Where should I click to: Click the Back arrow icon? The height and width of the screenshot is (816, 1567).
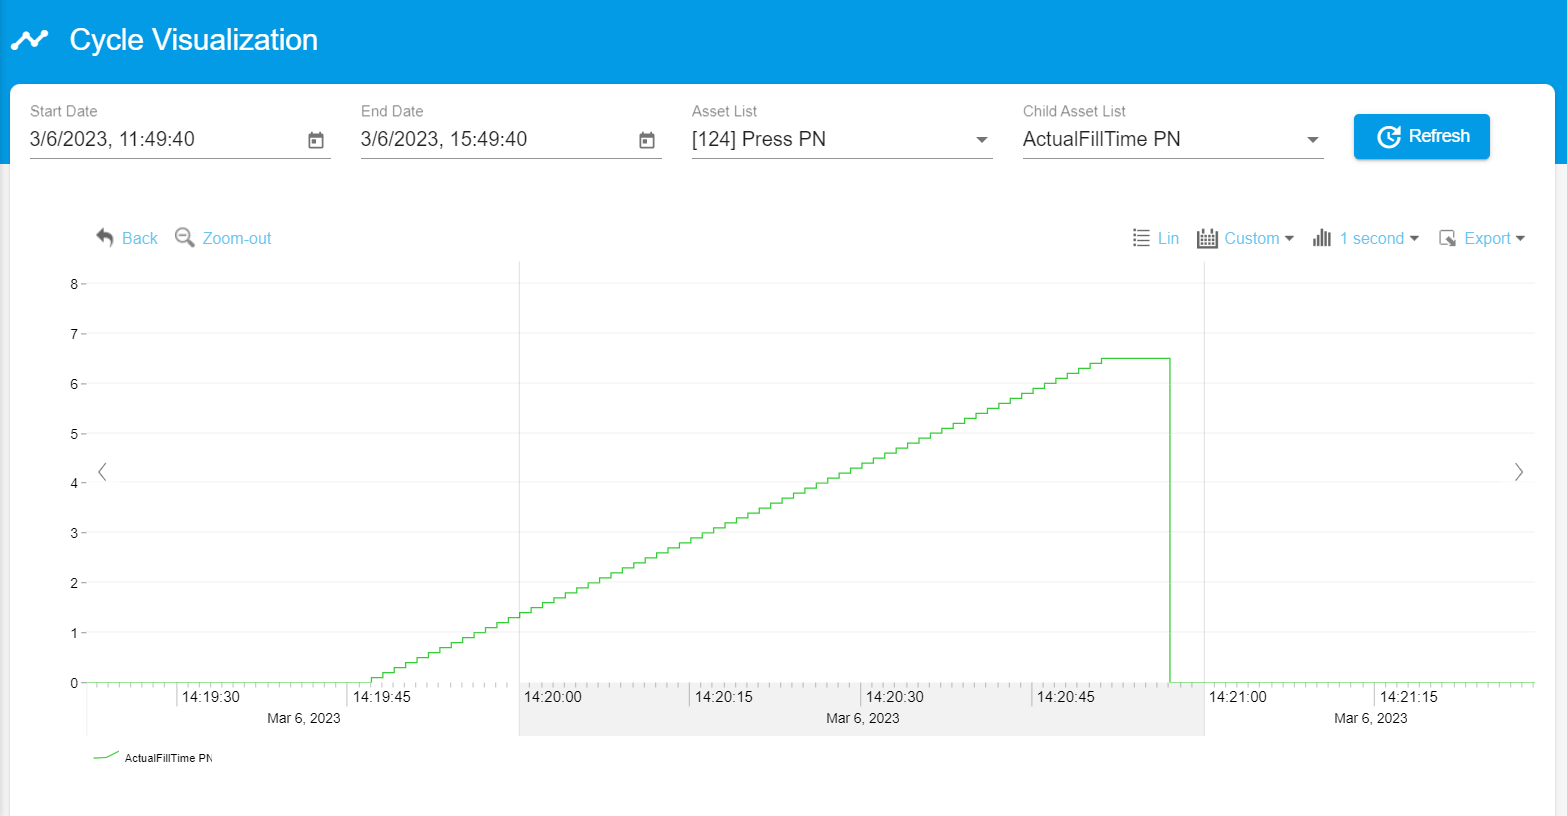[105, 237]
